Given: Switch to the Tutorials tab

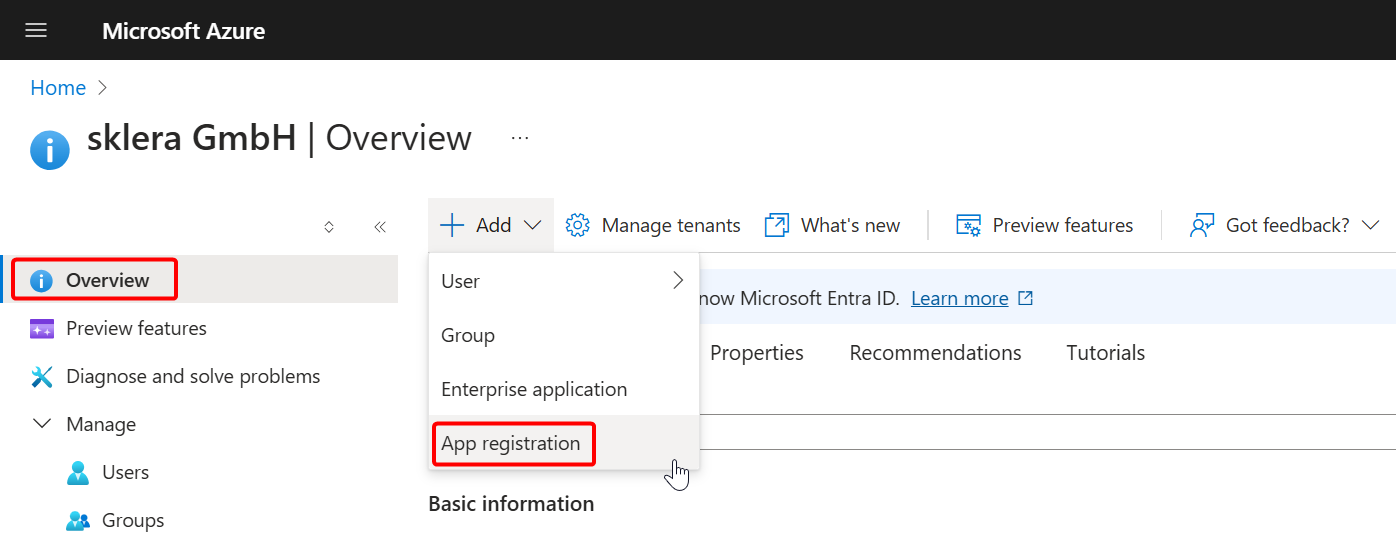Looking at the screenshot, I should pyautogui.click(x=1106, y=353).
